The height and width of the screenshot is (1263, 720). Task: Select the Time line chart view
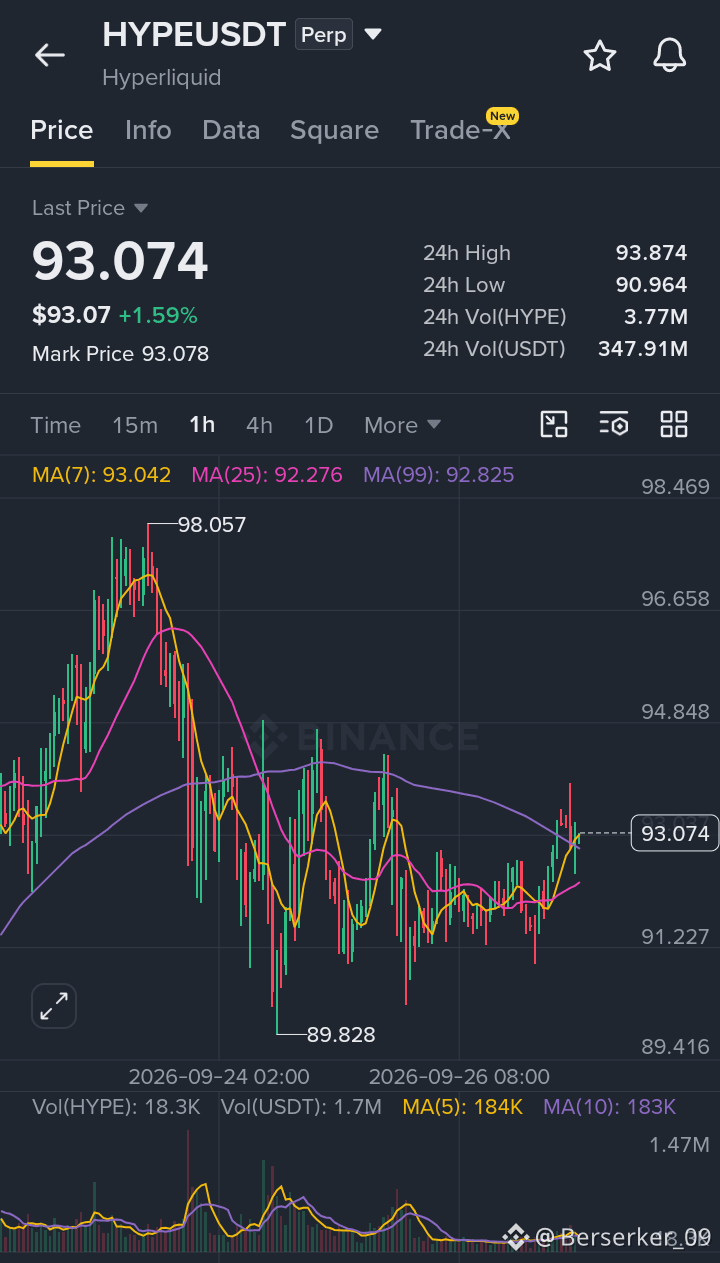[x=55, y=425]
